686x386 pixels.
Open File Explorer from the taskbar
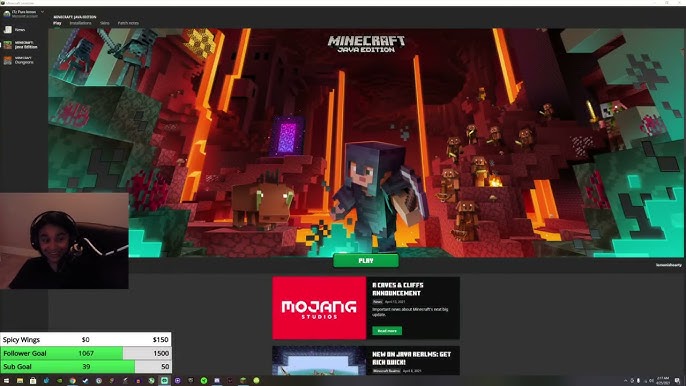click(x=20, y=381)
